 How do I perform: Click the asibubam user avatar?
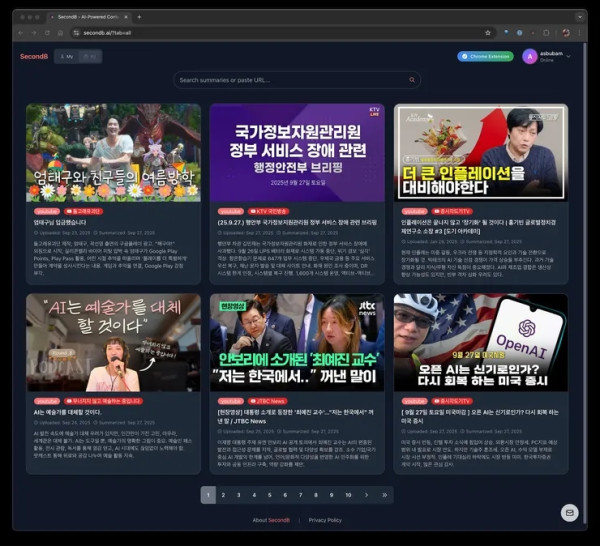[529, 57]
